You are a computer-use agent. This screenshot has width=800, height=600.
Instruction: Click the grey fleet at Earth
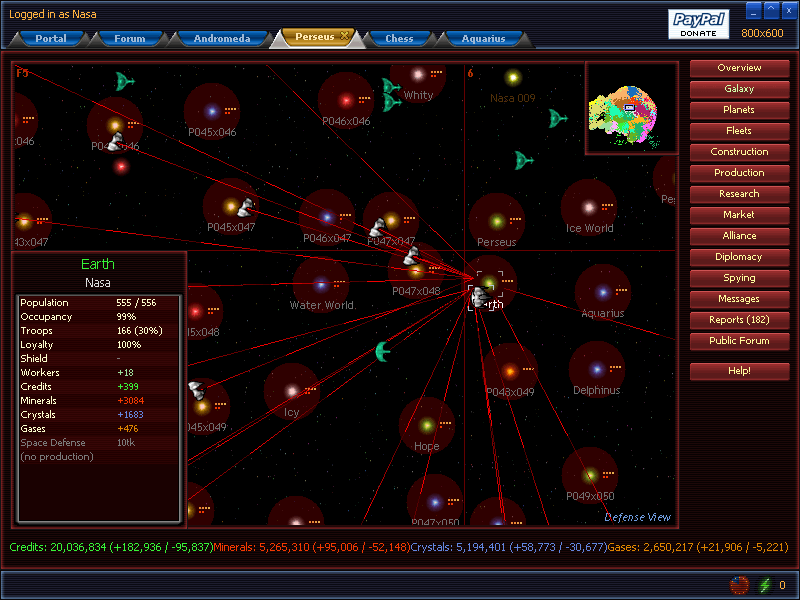(x=480, y=297)
